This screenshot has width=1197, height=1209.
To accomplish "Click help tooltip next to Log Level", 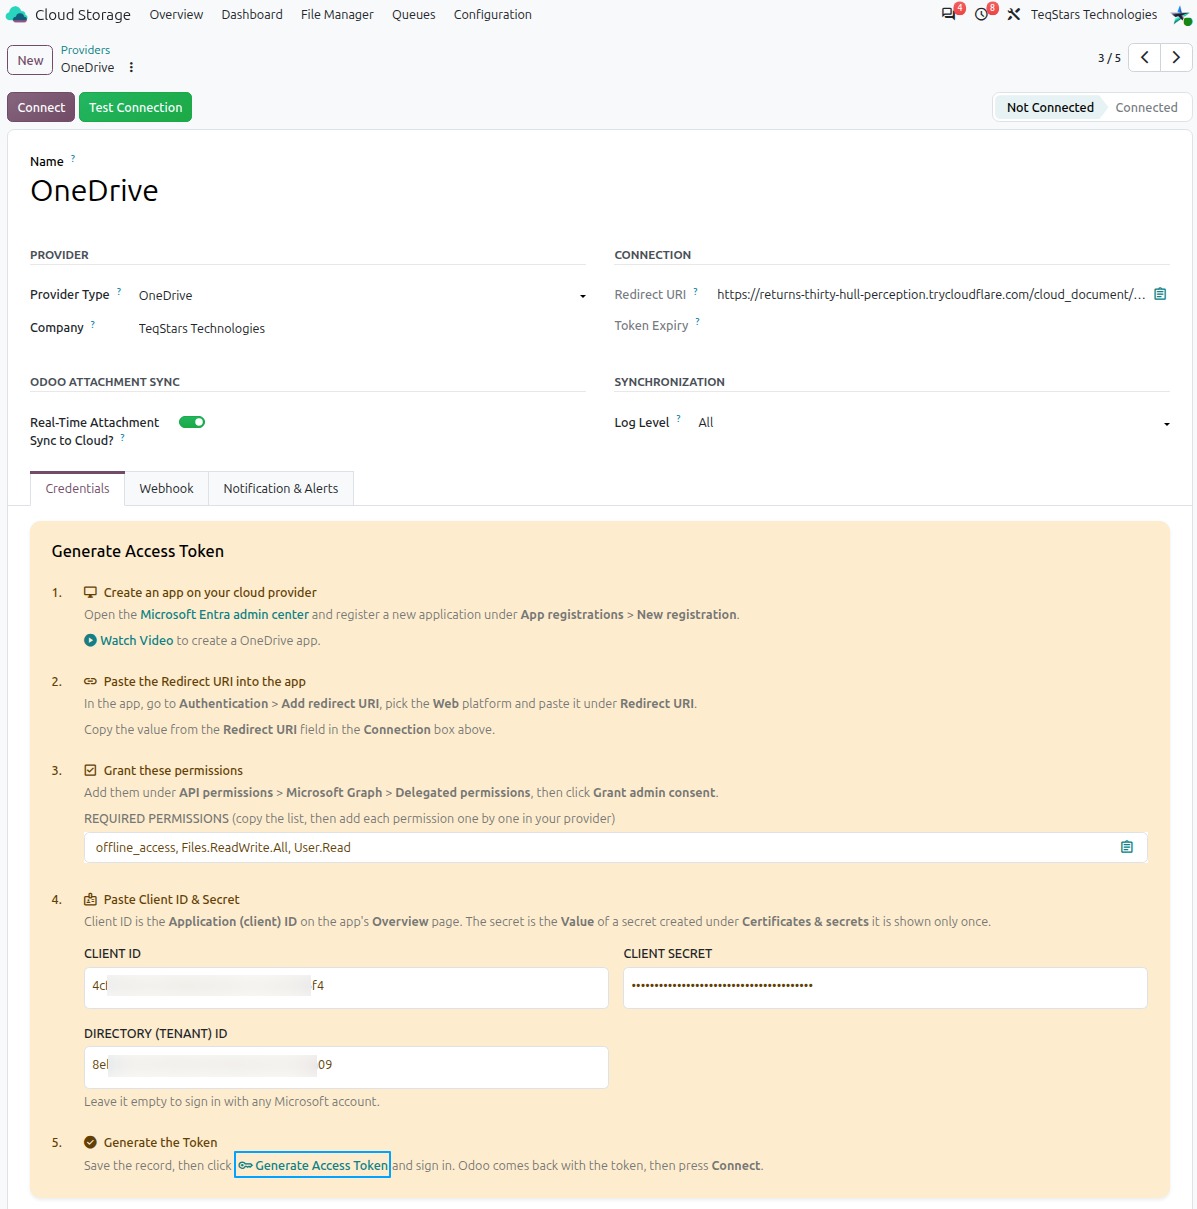I will (x=678, y=419).
